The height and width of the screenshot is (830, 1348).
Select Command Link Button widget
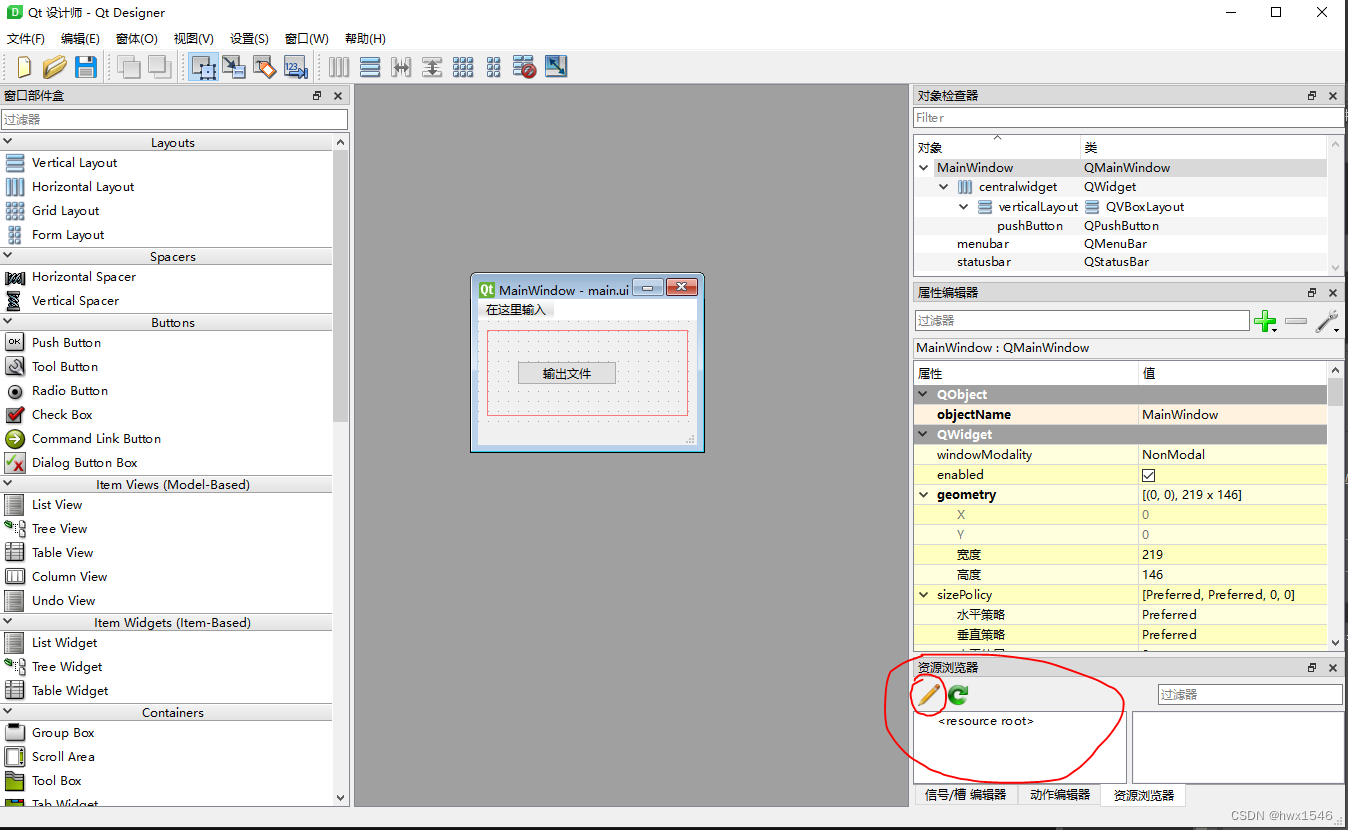(x=96, y=439)
